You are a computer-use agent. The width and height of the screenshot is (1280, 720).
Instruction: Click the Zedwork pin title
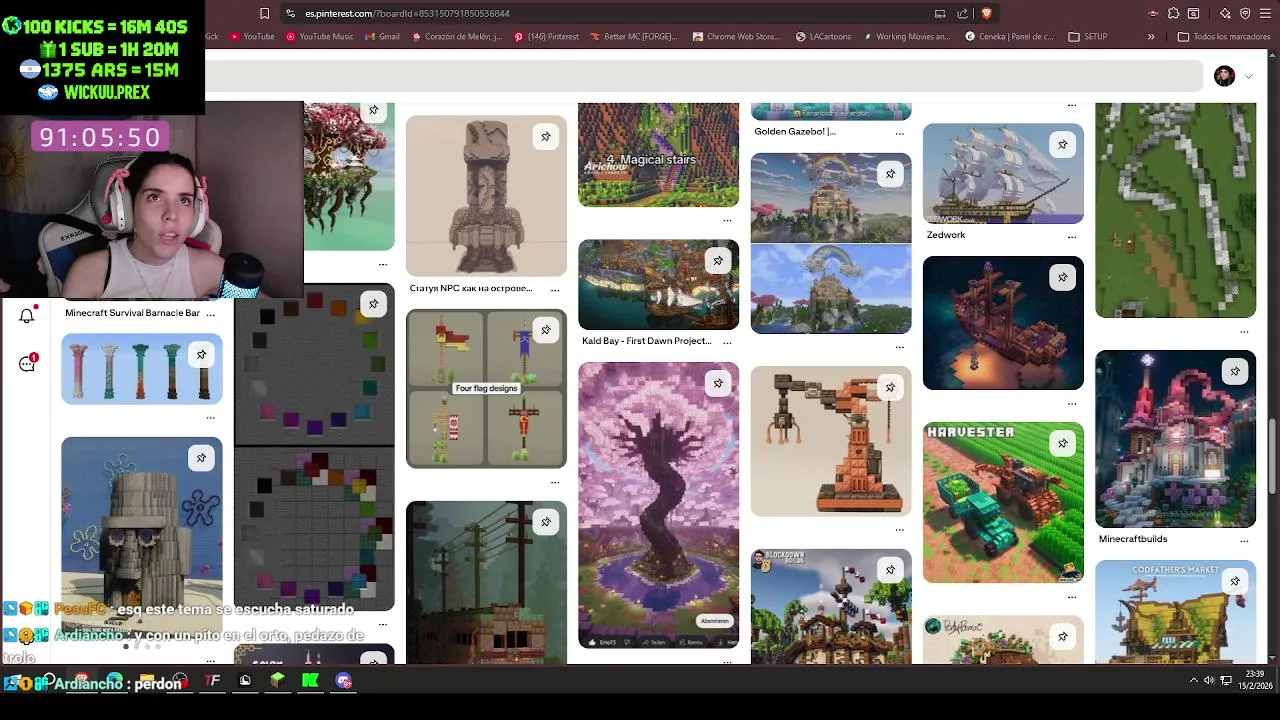click(x=946, y=235)
